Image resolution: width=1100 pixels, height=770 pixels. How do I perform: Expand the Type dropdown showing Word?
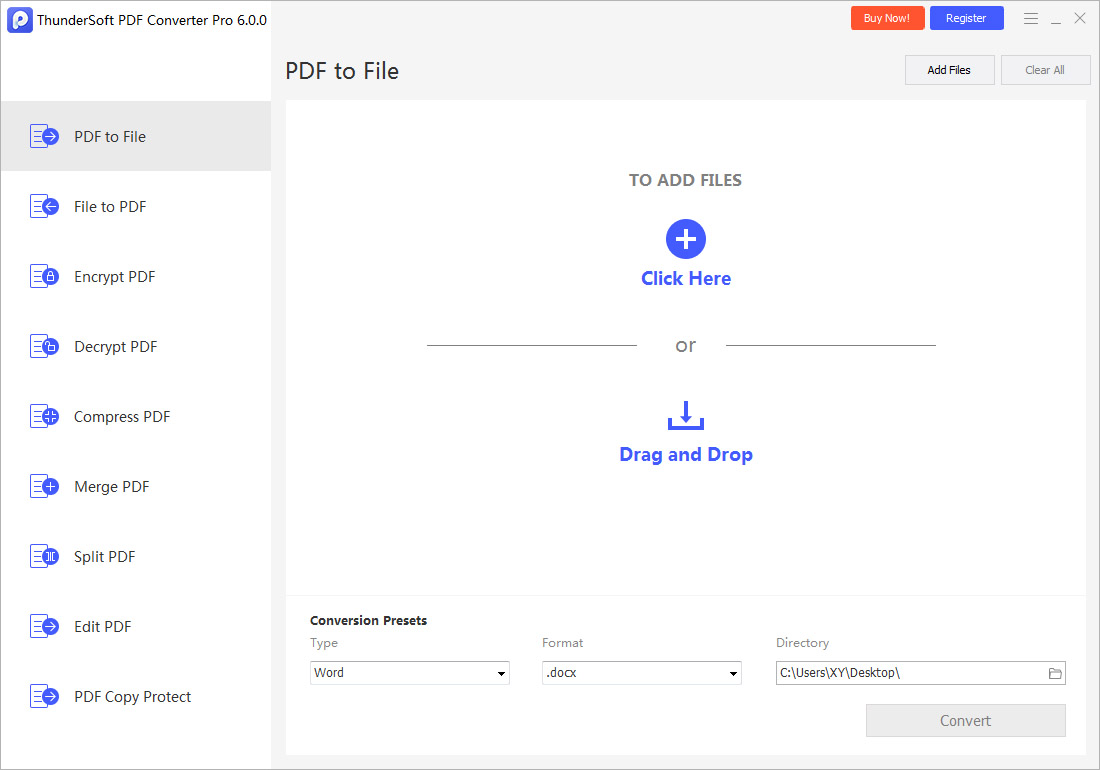pyautogui.click(x=410, y=673)
